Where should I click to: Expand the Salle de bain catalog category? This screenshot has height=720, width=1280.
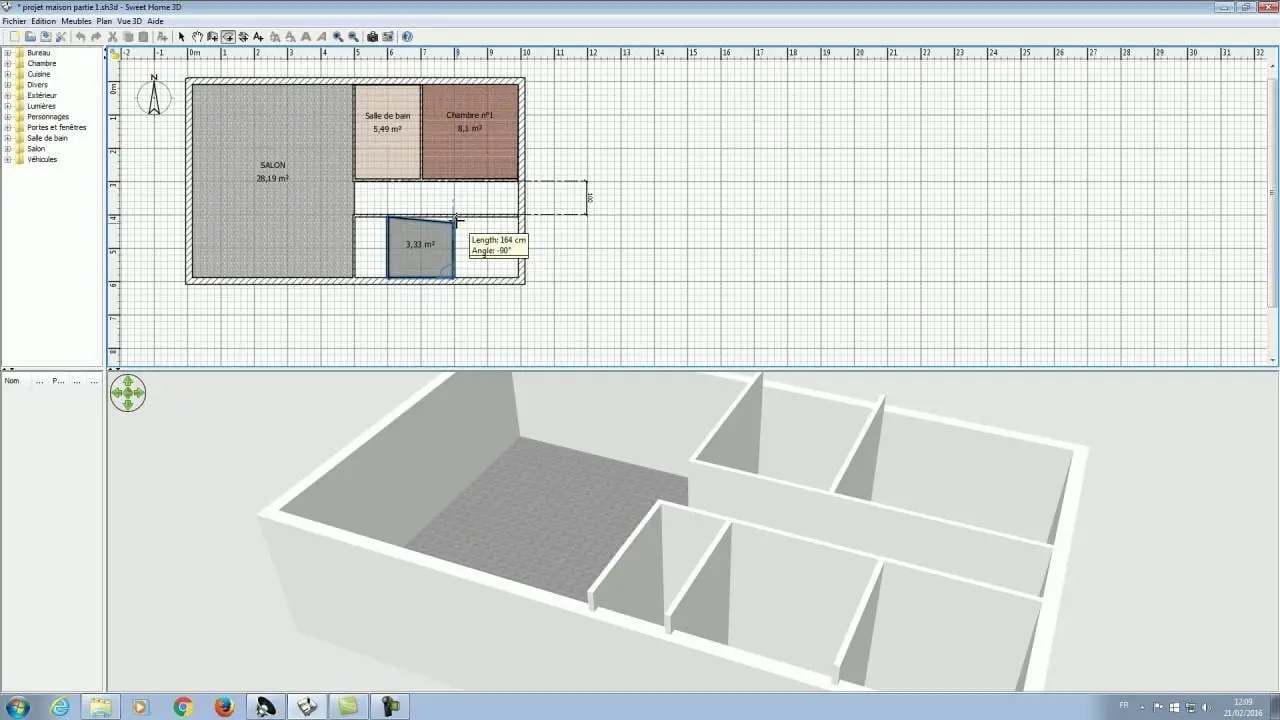tap(7, 138)
